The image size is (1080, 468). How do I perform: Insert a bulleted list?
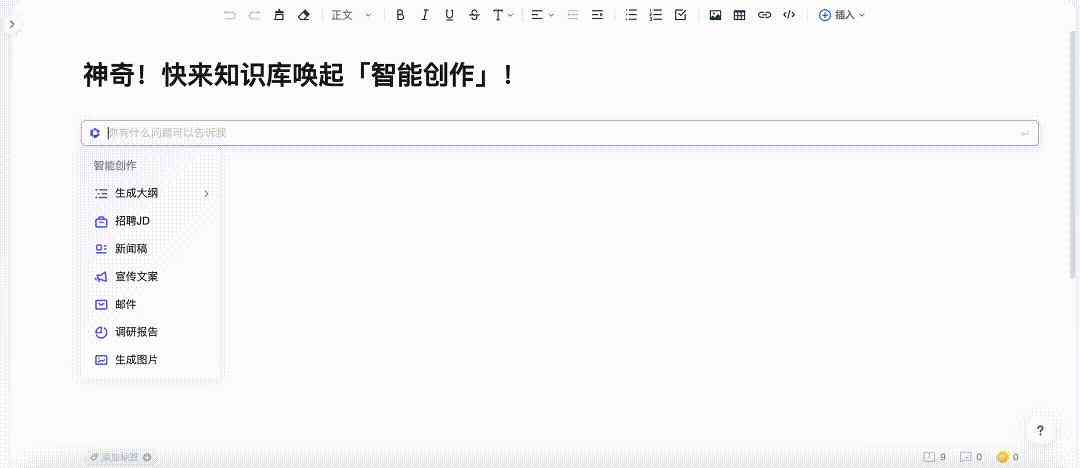[631, 14]
